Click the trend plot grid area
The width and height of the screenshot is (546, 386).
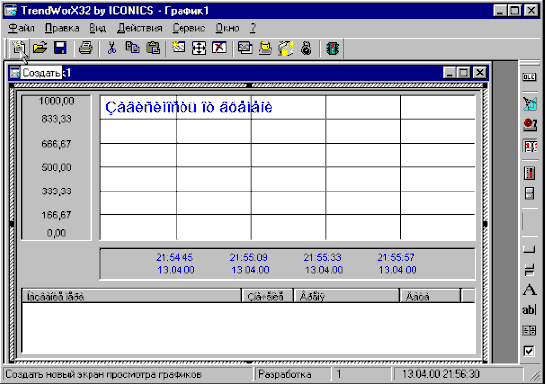[288, 168]
